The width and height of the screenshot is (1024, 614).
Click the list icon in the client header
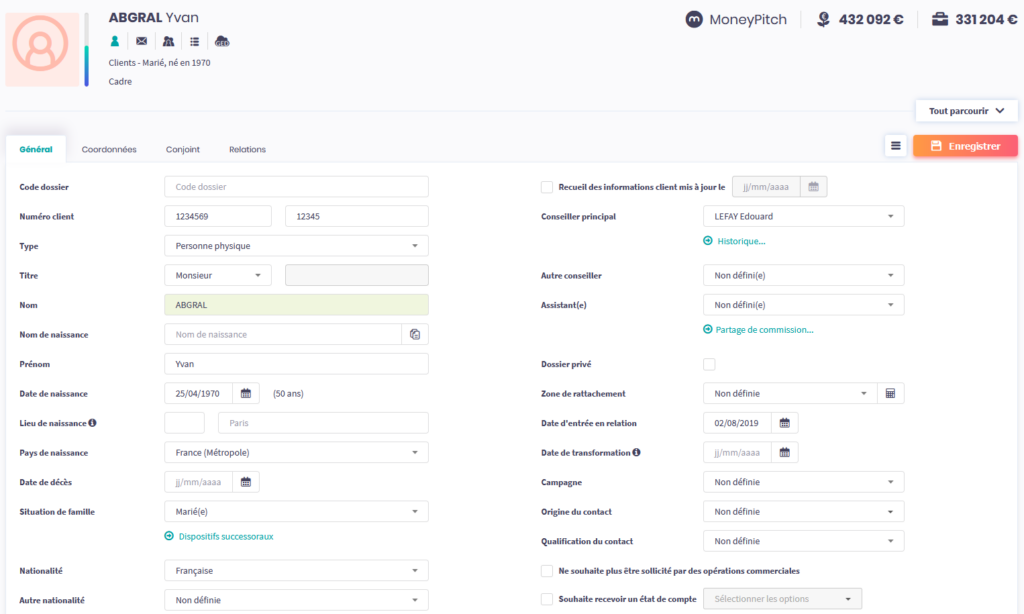tap(194, 41)
